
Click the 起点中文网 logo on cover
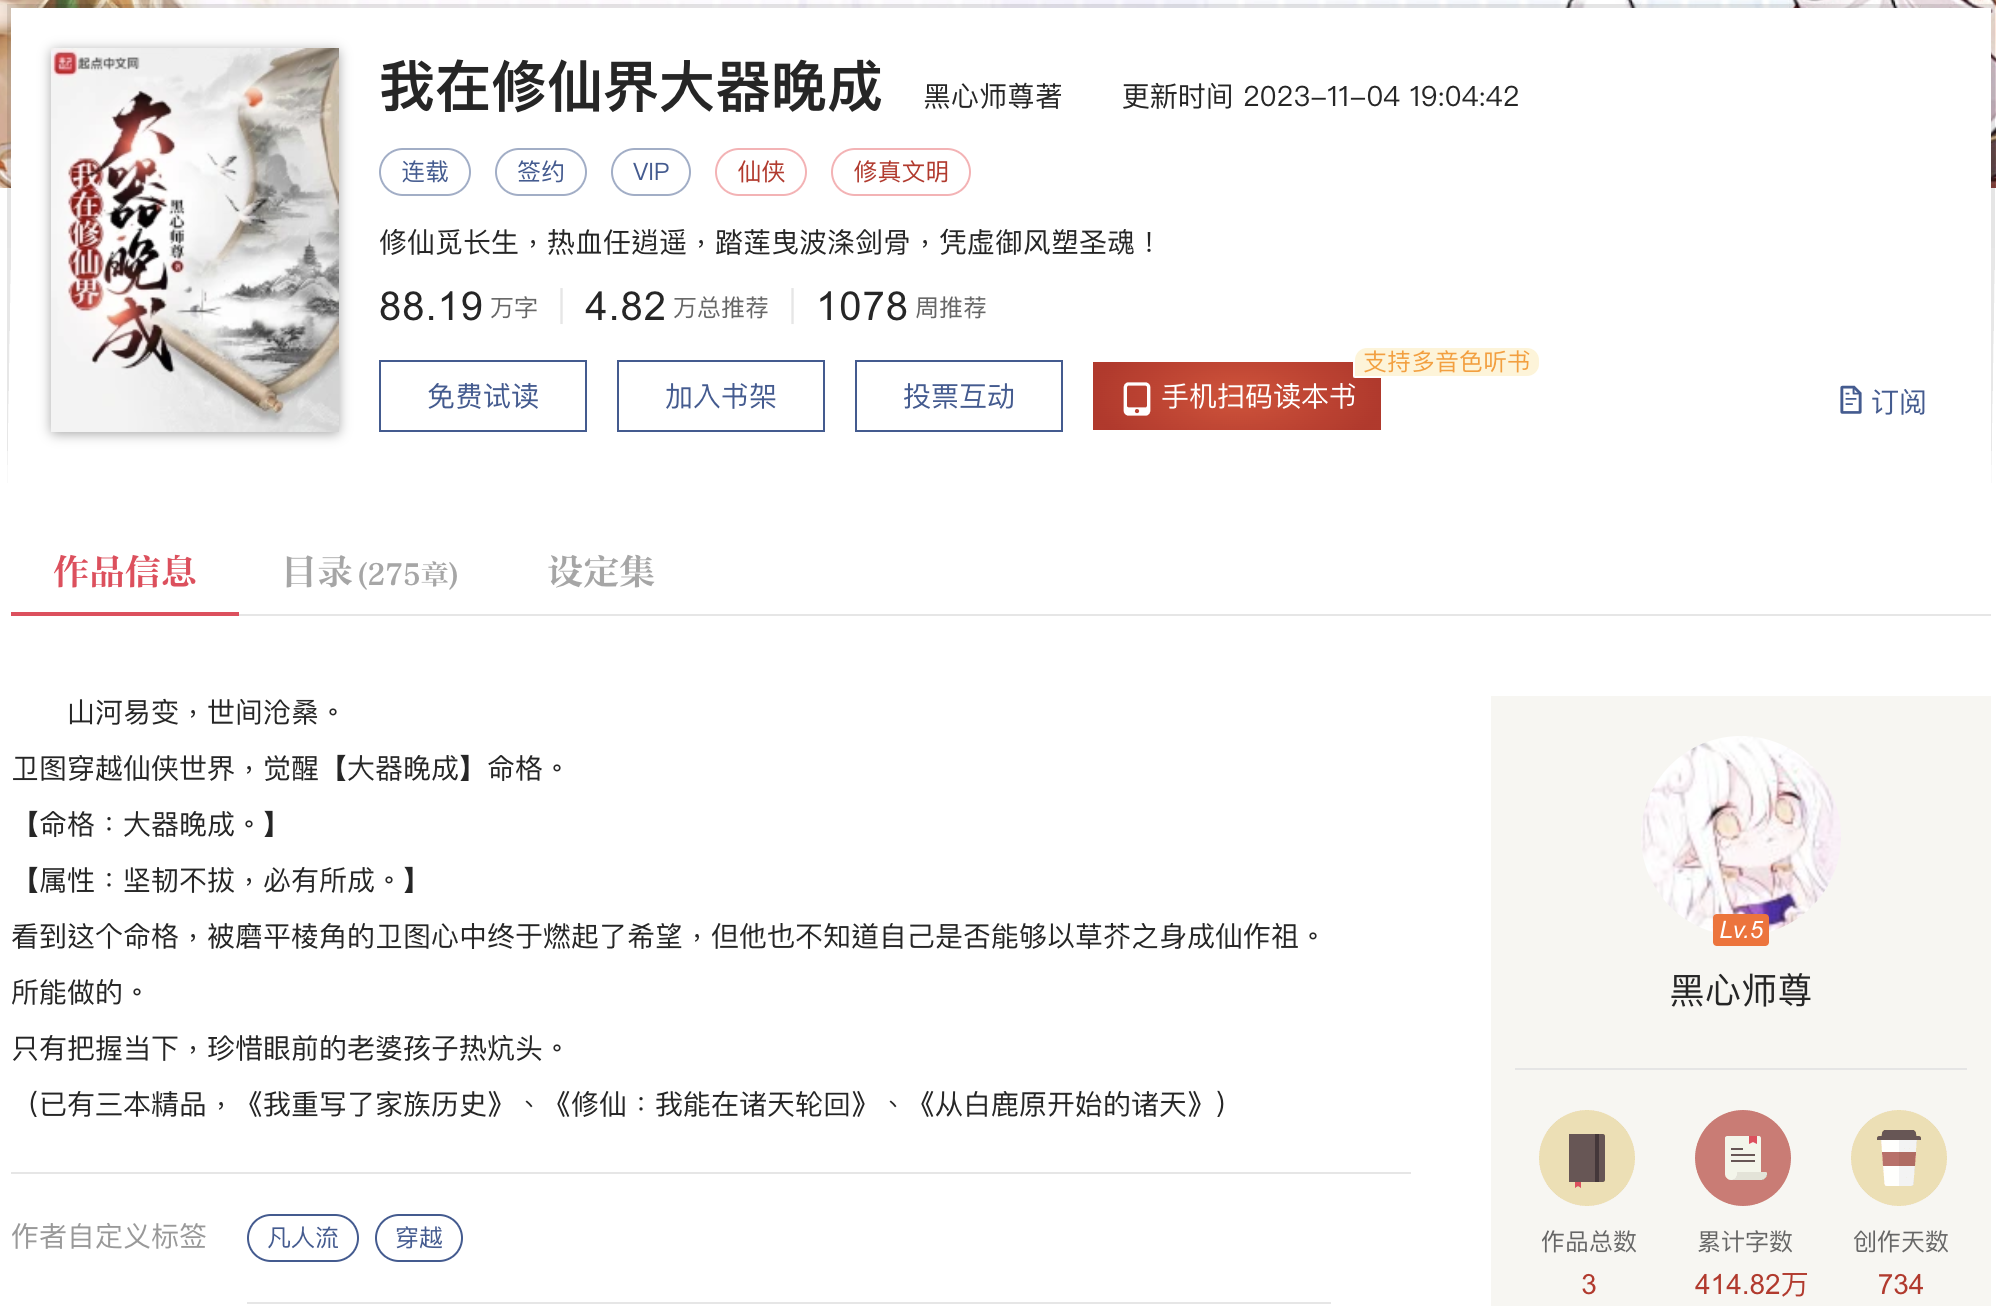(x=97, y=63)
